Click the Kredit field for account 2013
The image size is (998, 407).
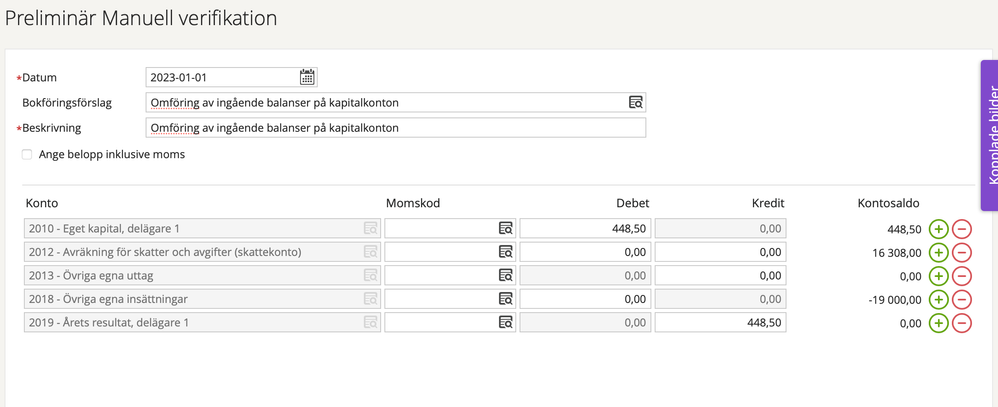point(720,275)
